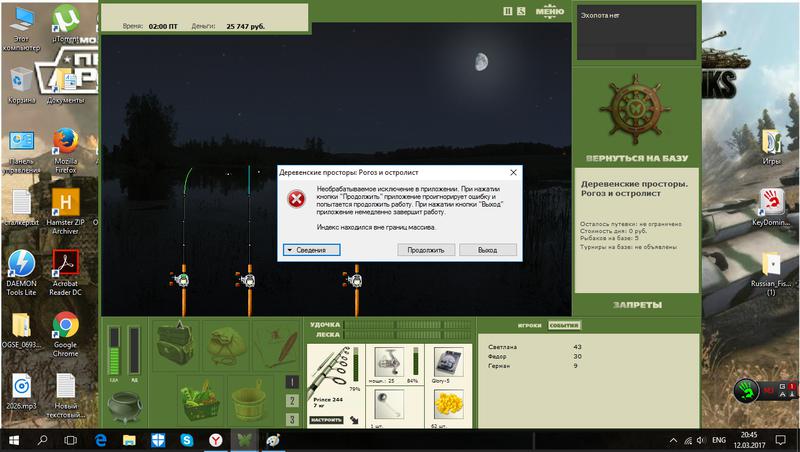Image resolution: width=800 pixels, height=452 pixels.
Task: Open the wooden bucket icon
Action: coord(249,400)
